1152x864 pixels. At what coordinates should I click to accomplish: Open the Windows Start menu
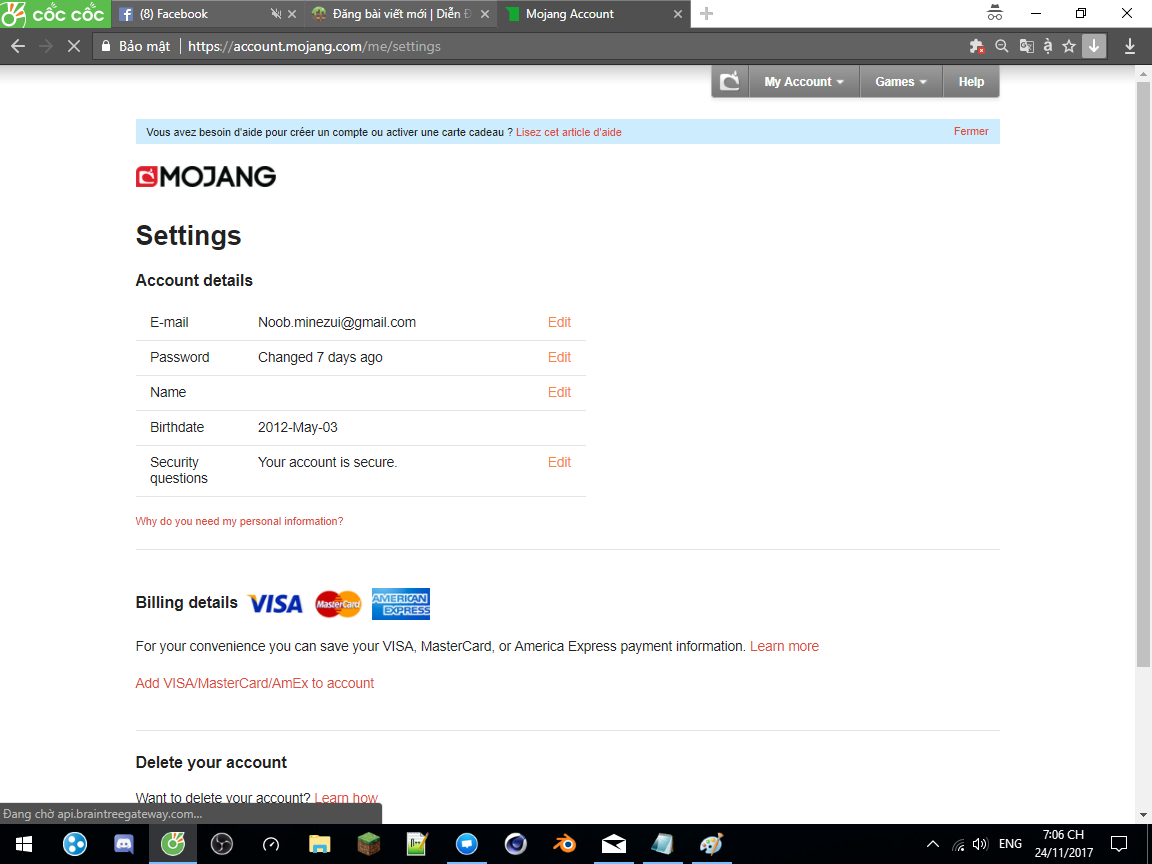pos(24,844)
